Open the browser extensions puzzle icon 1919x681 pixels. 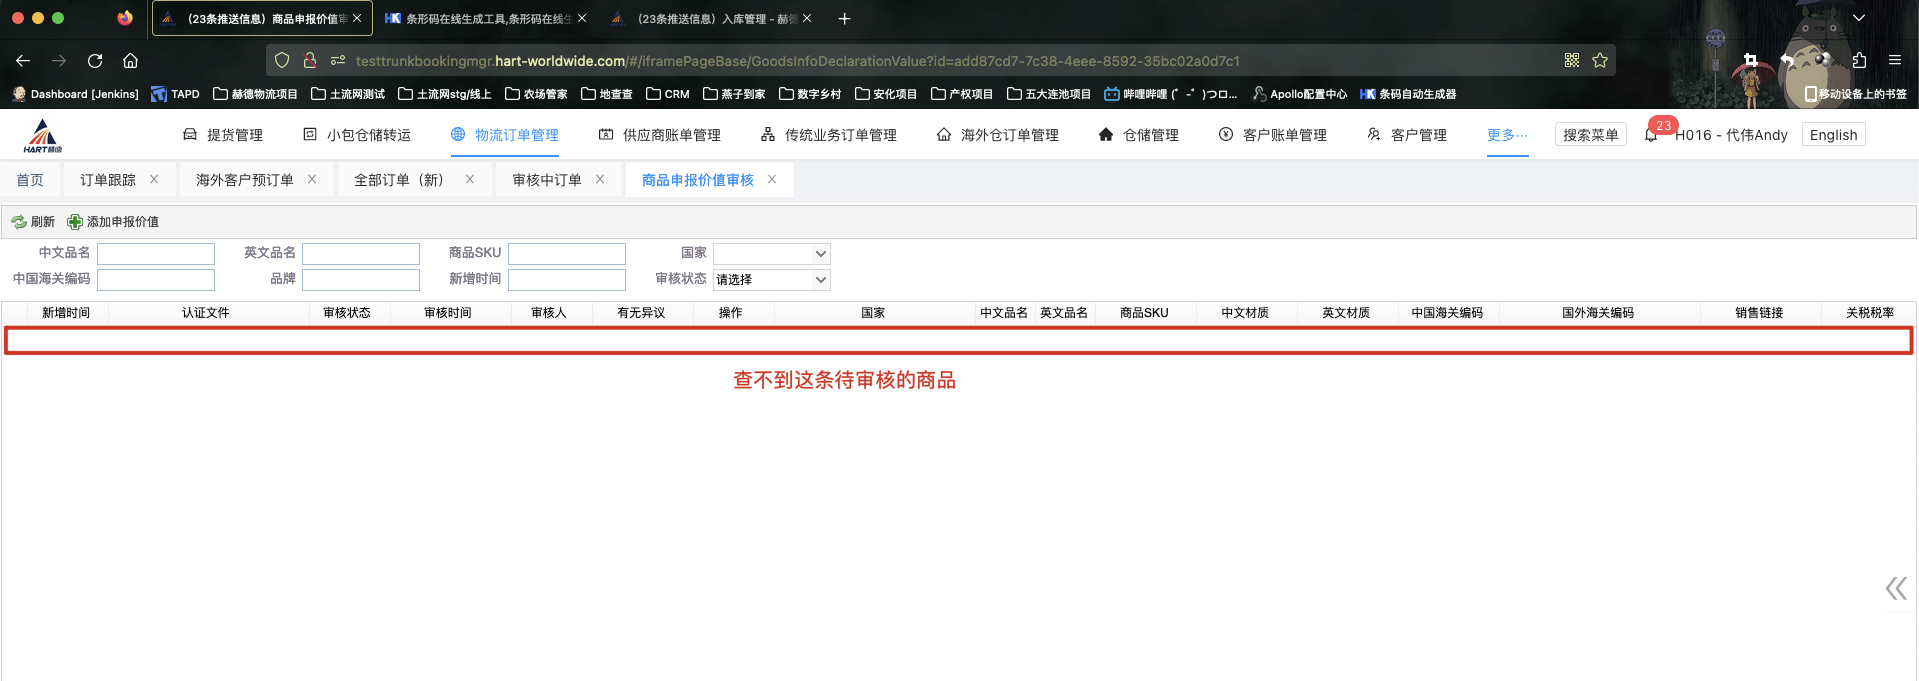pyautogui.click(x=1859, y=61)
